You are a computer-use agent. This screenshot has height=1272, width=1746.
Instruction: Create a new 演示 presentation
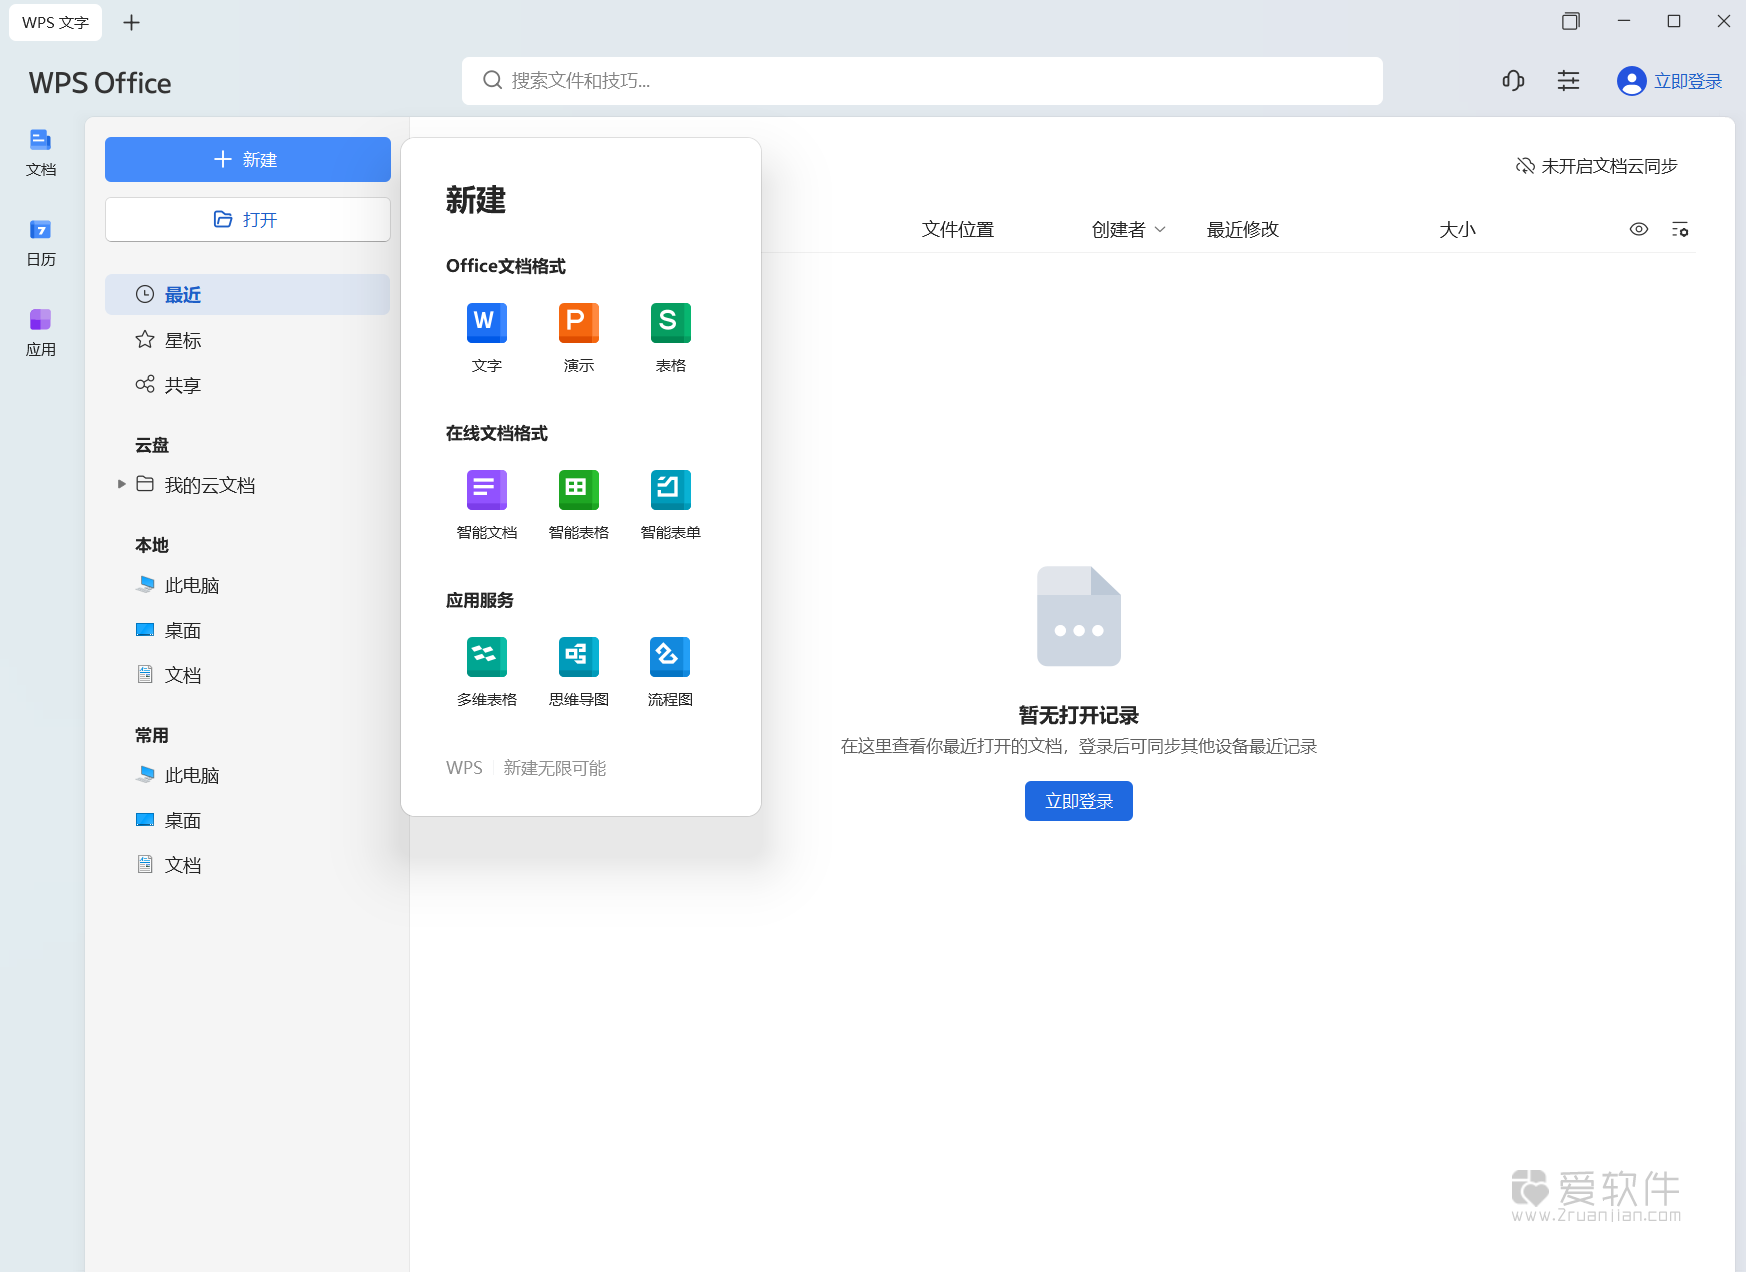point(579,337)
